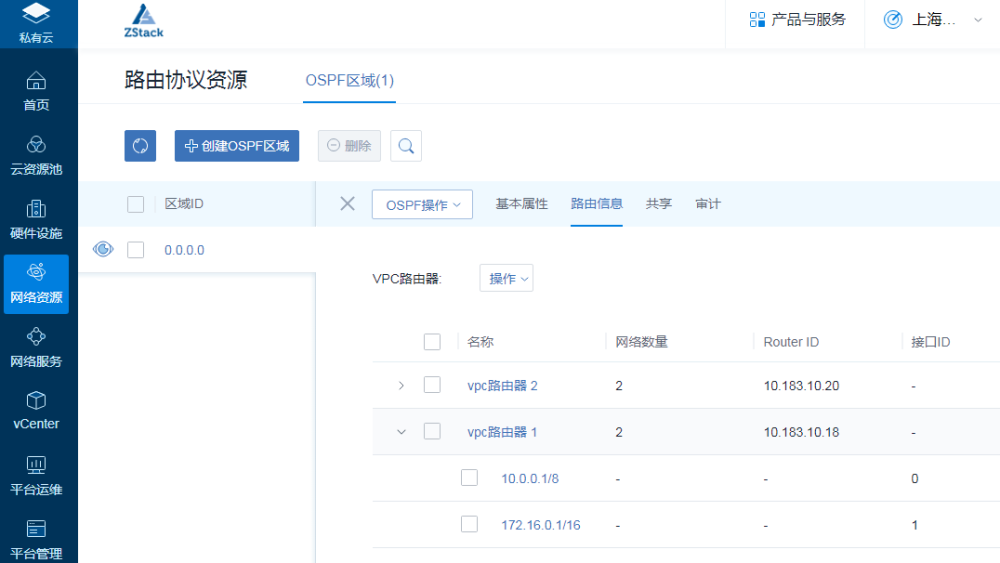1000x563 pixels.
Task: Close the OSPF detail panel
Action: coord(348,204)
